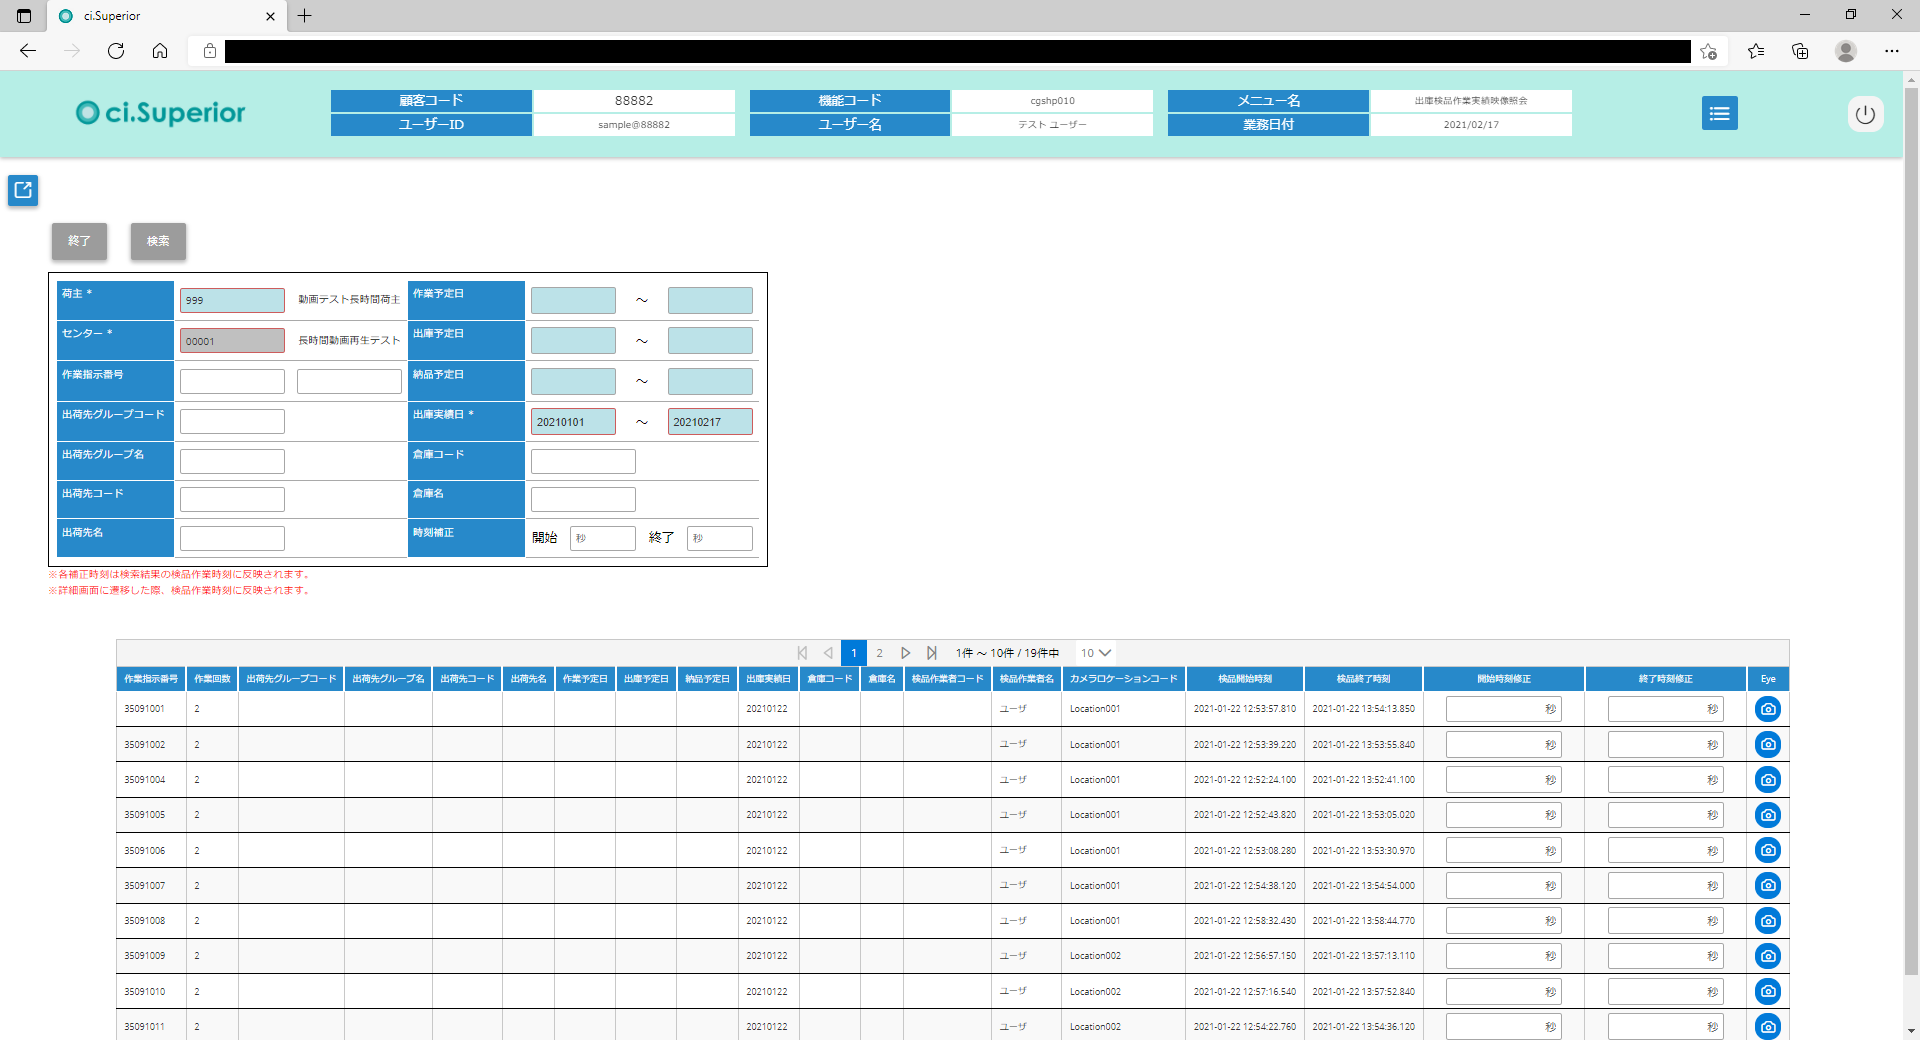Click Location002 in row 35091009
Screen dimensions: 1920x1040
coord(1095,956)
